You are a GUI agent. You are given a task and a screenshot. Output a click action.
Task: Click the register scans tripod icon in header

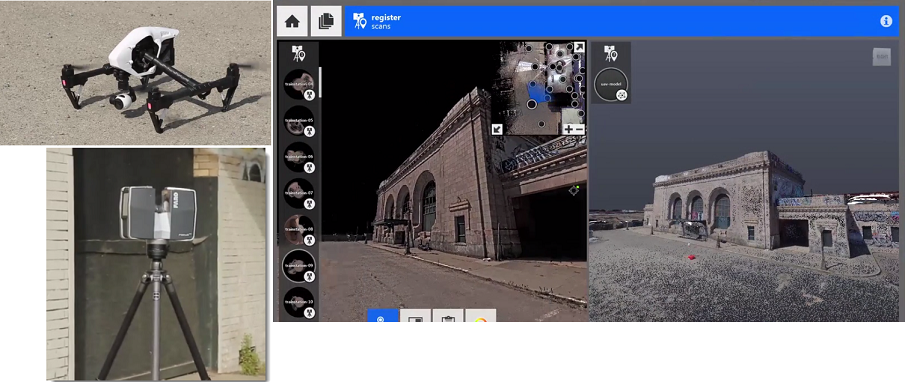360,21
